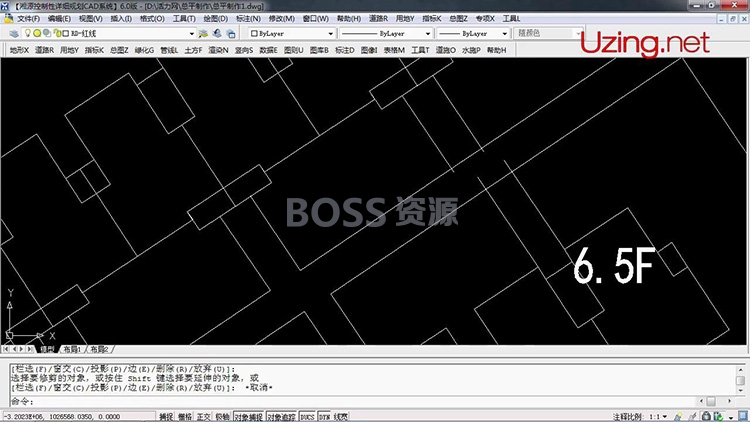
Task: Open the 标注(N) menu
Action: click(248, 19)
